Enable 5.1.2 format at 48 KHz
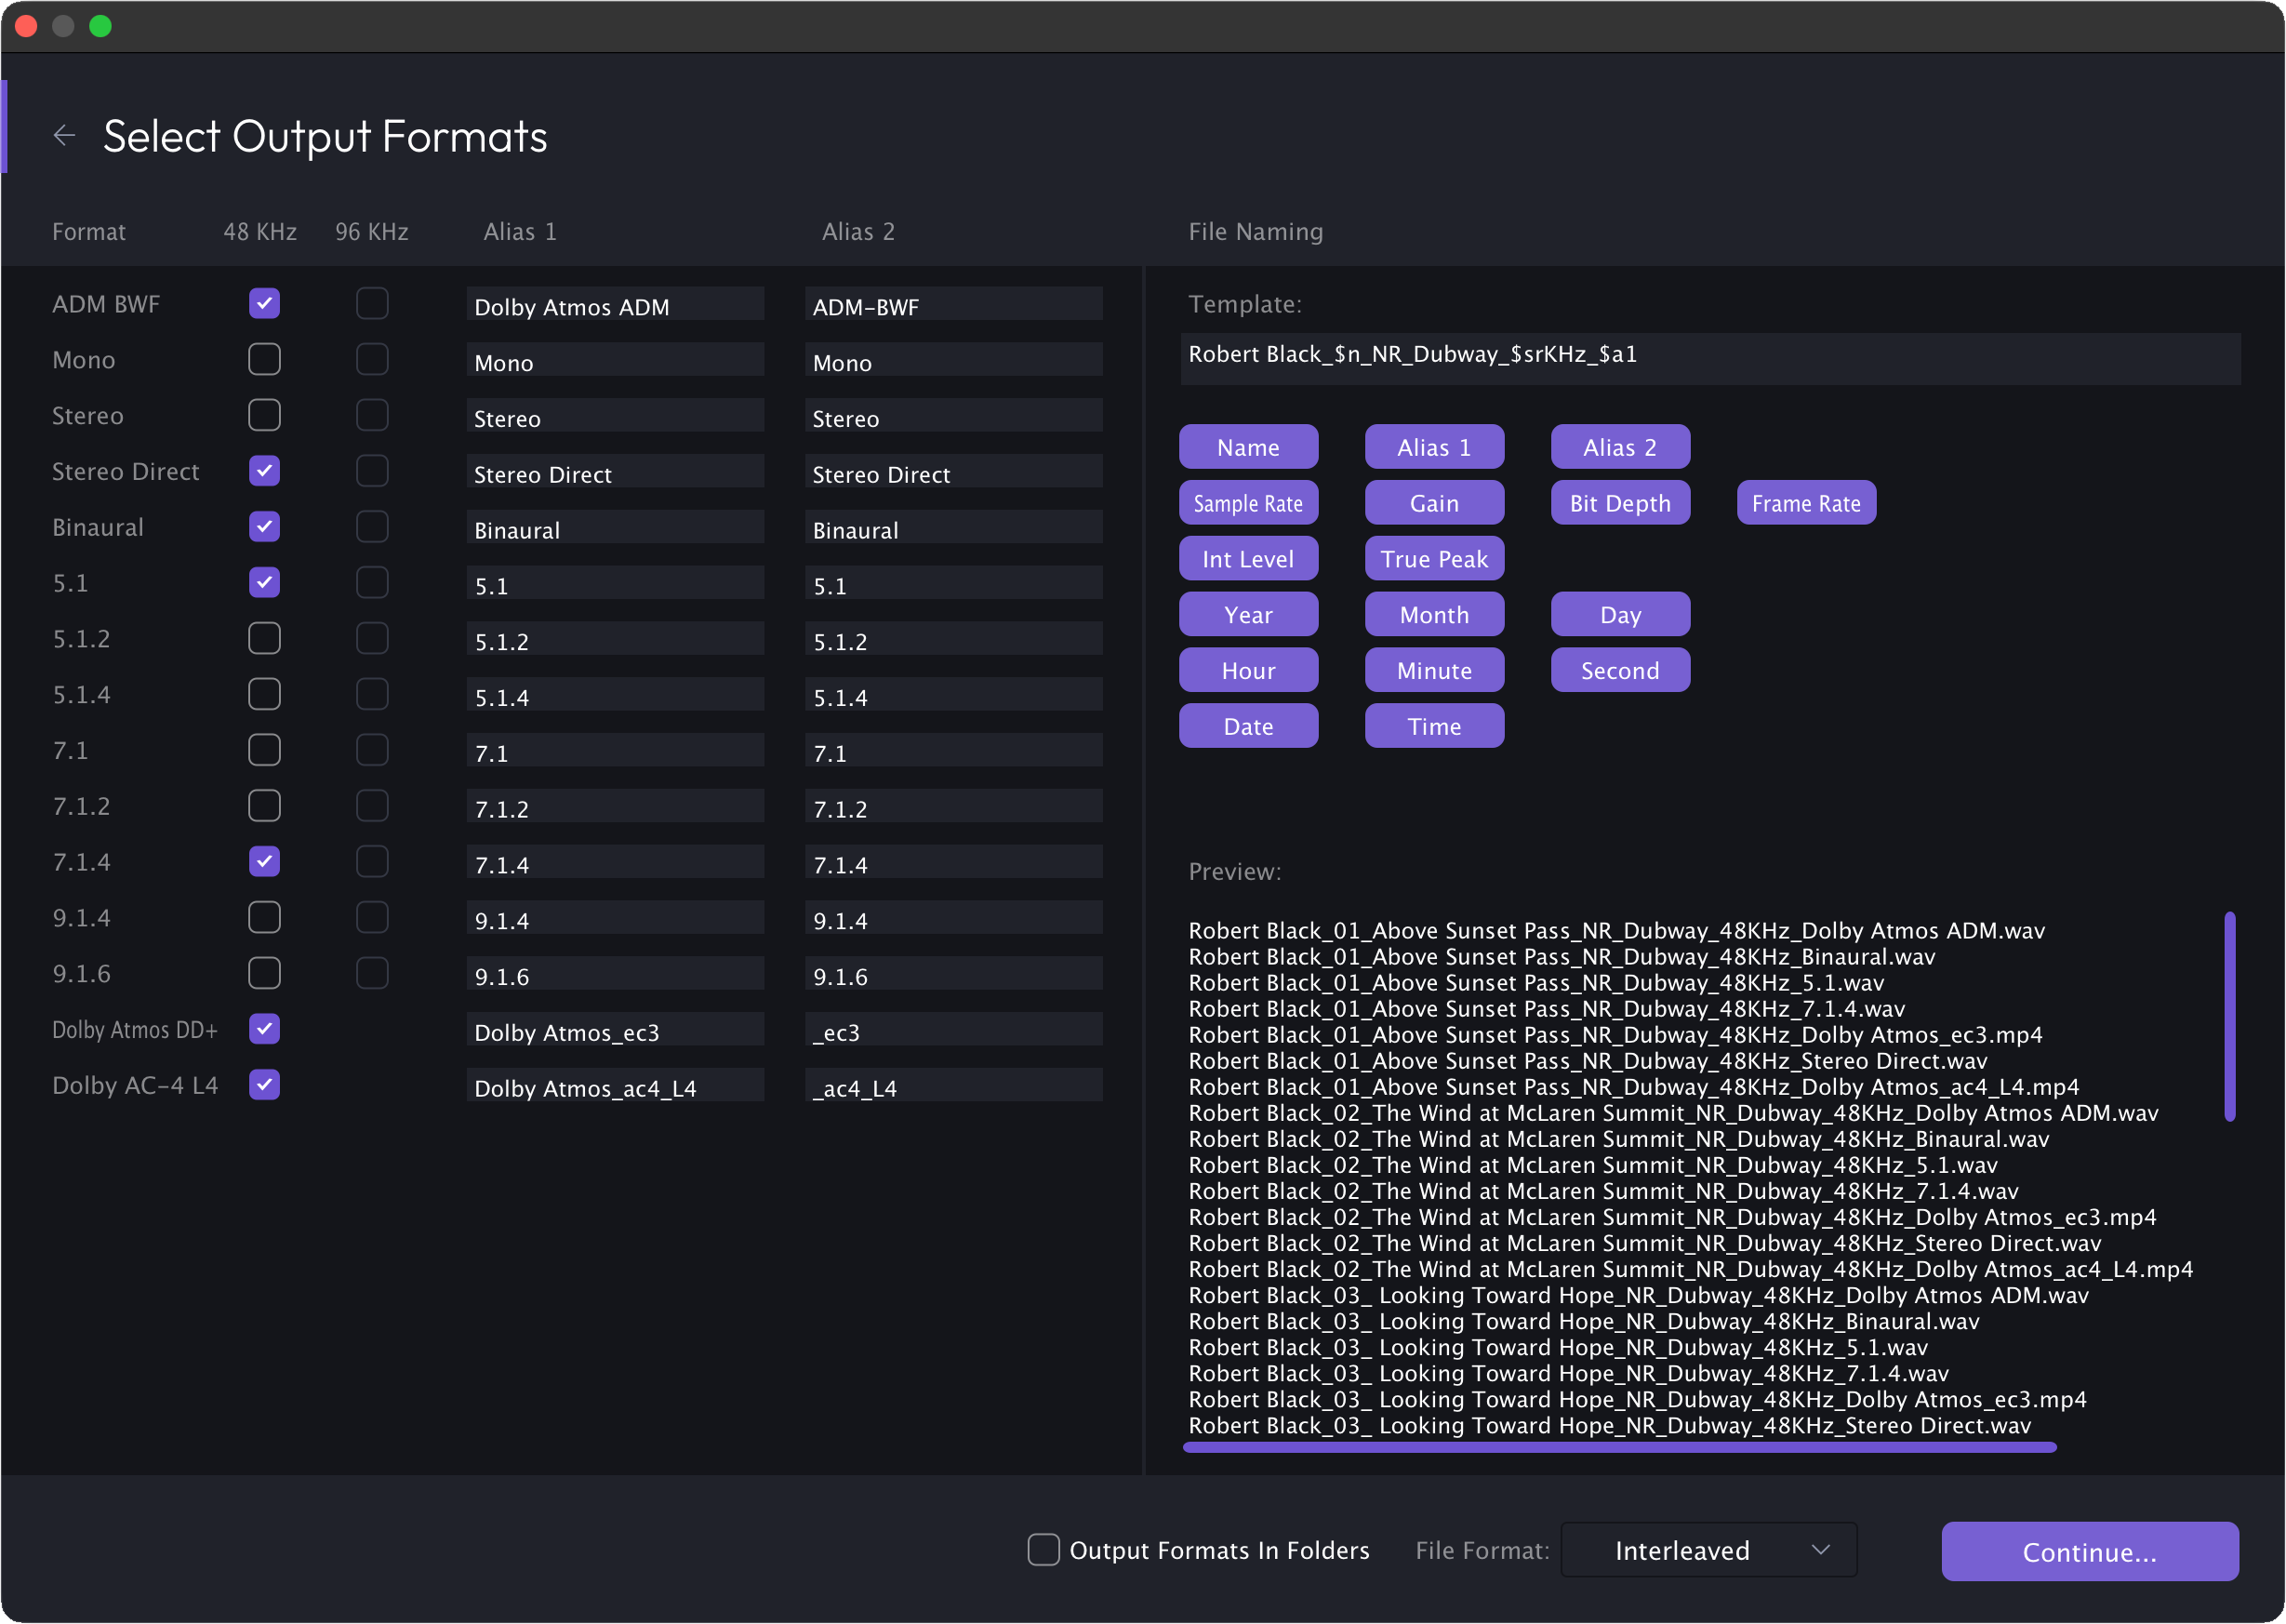This screenshot has width=2286, height=1624. tap(264, 638)
